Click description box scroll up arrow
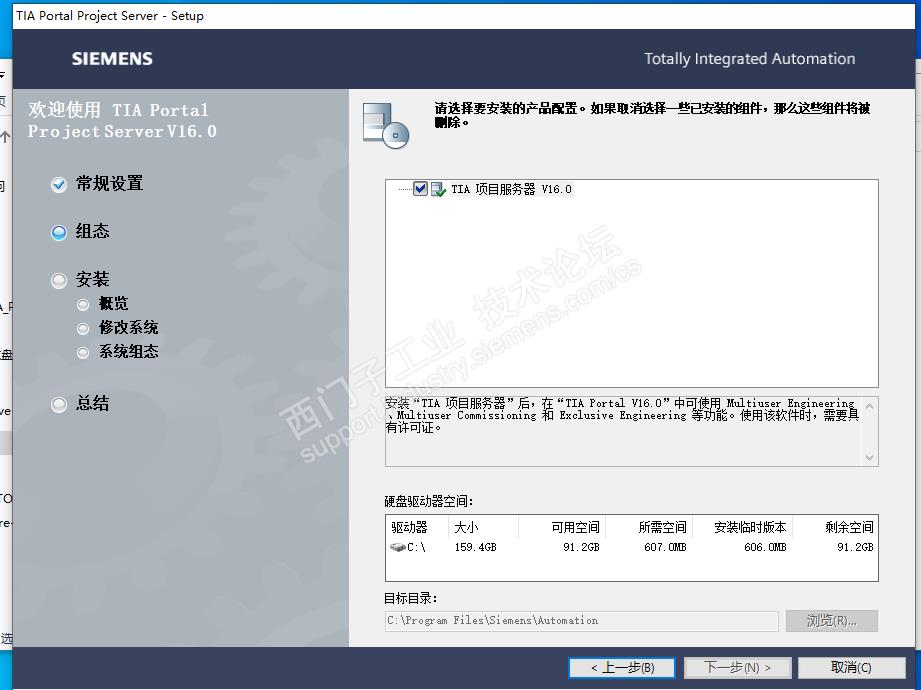This screenshot has height=690, width=921. click(x=870, y=406)
